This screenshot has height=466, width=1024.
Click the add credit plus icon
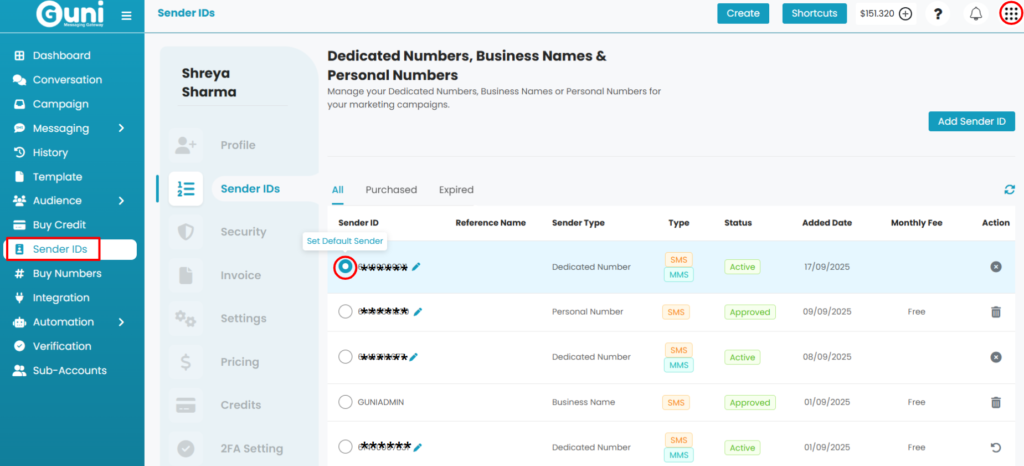905,14
